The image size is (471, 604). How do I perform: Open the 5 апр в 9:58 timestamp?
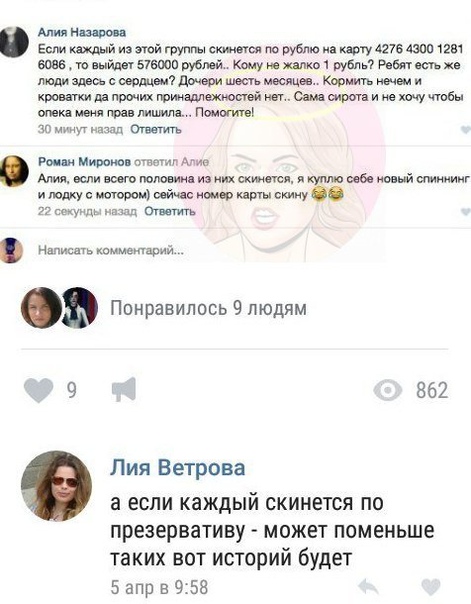[159, 587]
